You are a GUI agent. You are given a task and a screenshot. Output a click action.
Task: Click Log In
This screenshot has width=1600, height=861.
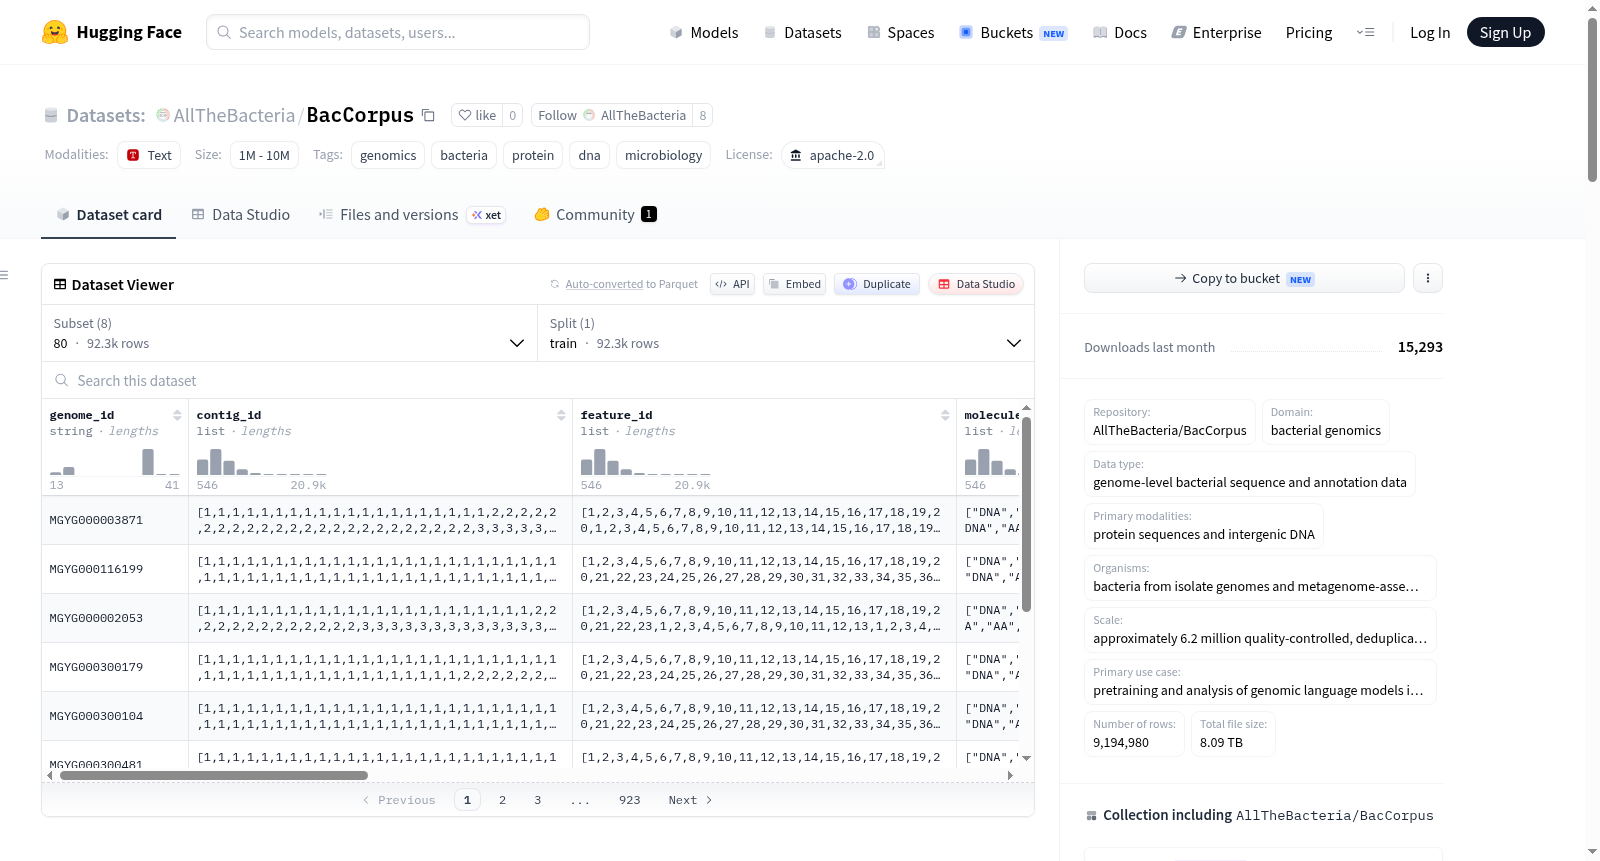[1430, 33]
